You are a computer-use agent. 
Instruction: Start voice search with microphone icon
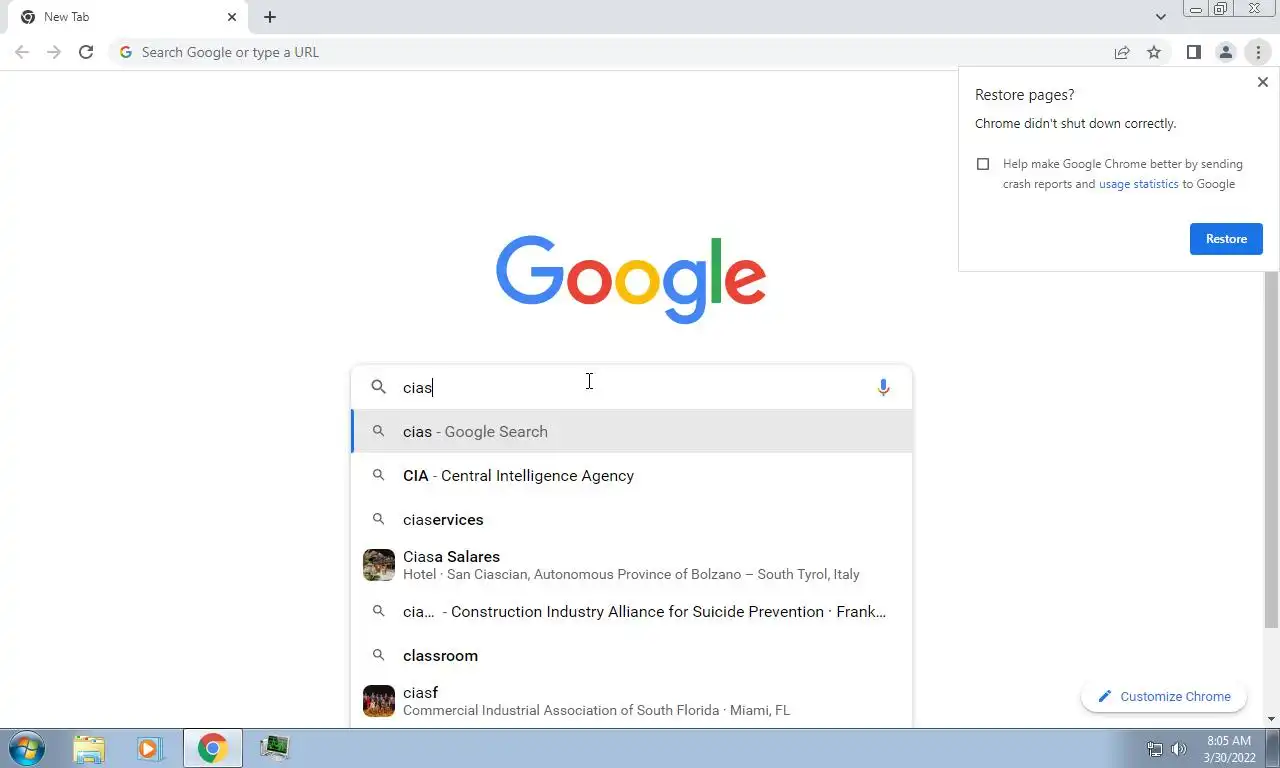(883, 387)
